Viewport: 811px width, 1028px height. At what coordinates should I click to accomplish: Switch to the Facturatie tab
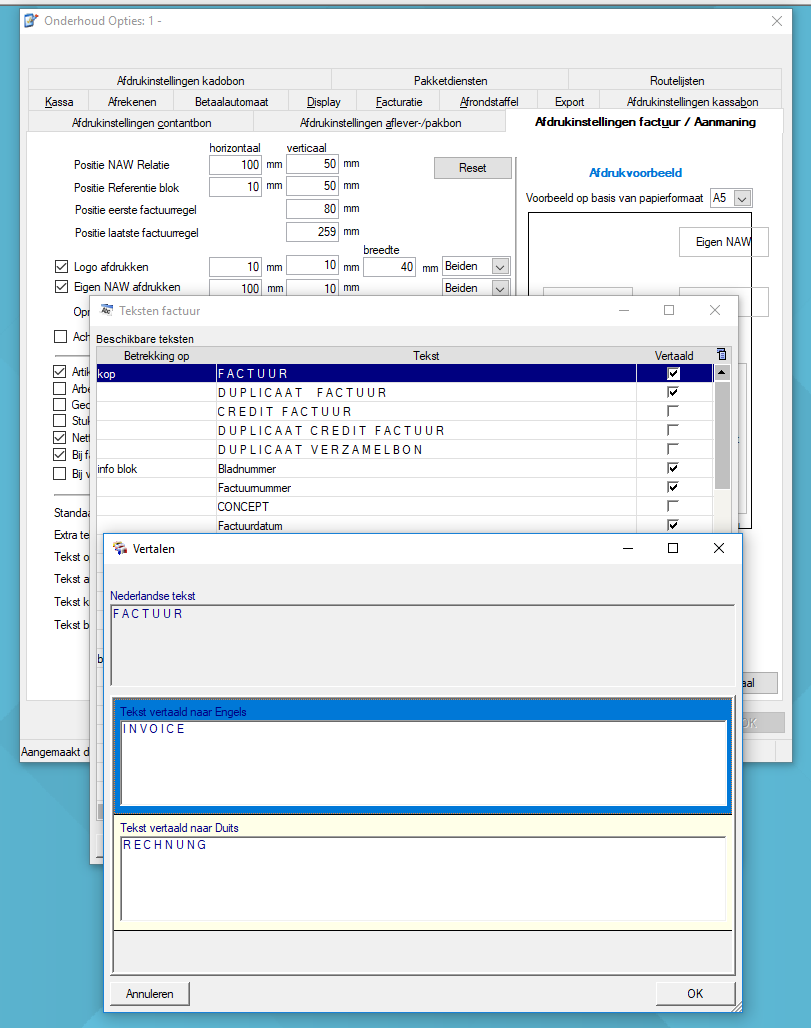399,102
